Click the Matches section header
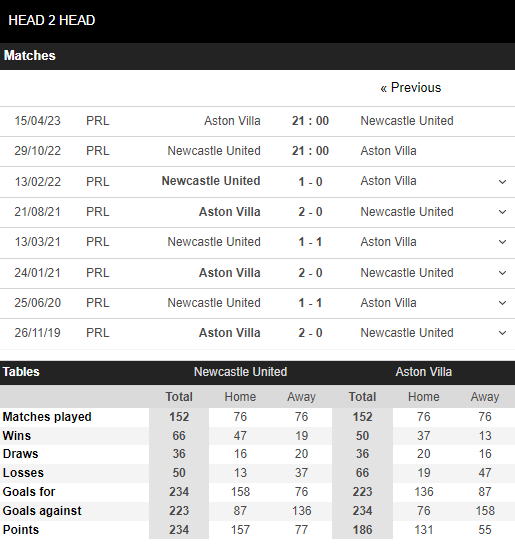Screen dimensions: 515x556 click(x=30, y=56)
